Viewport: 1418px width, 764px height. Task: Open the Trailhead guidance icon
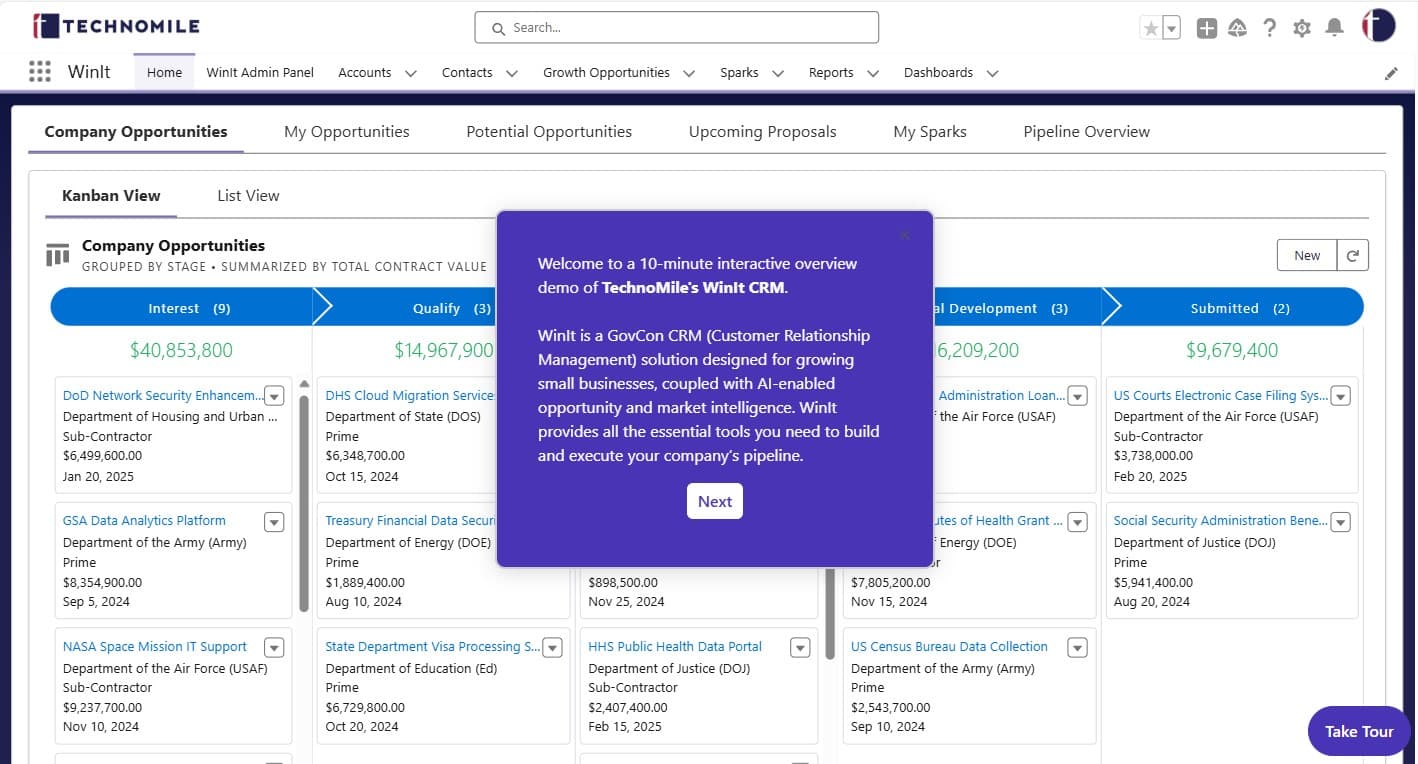click(x=1237, y=28)
